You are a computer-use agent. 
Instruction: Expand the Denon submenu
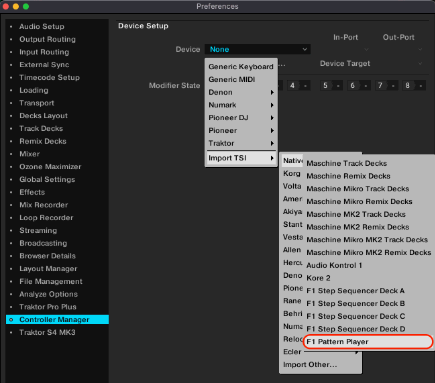point(241,92)
